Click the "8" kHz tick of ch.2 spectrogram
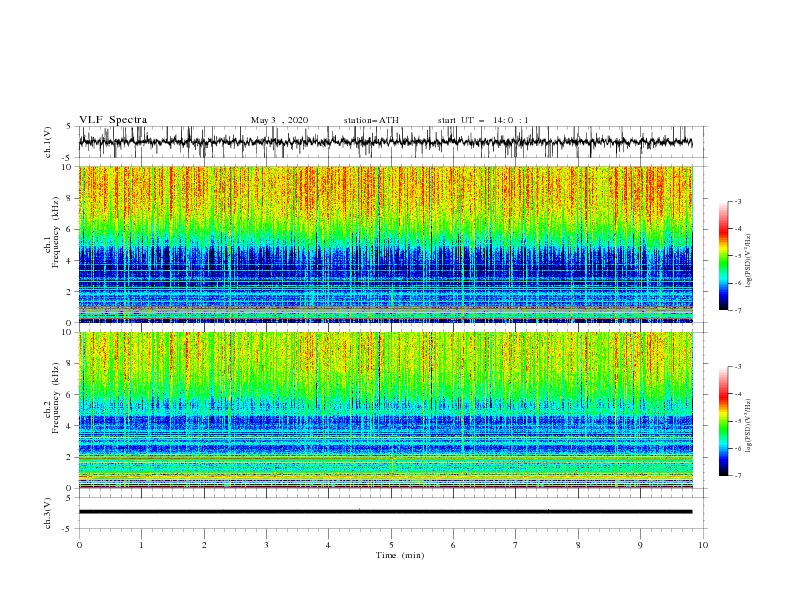The width and height of the screenshot is (792, 612). coord(69,364)
